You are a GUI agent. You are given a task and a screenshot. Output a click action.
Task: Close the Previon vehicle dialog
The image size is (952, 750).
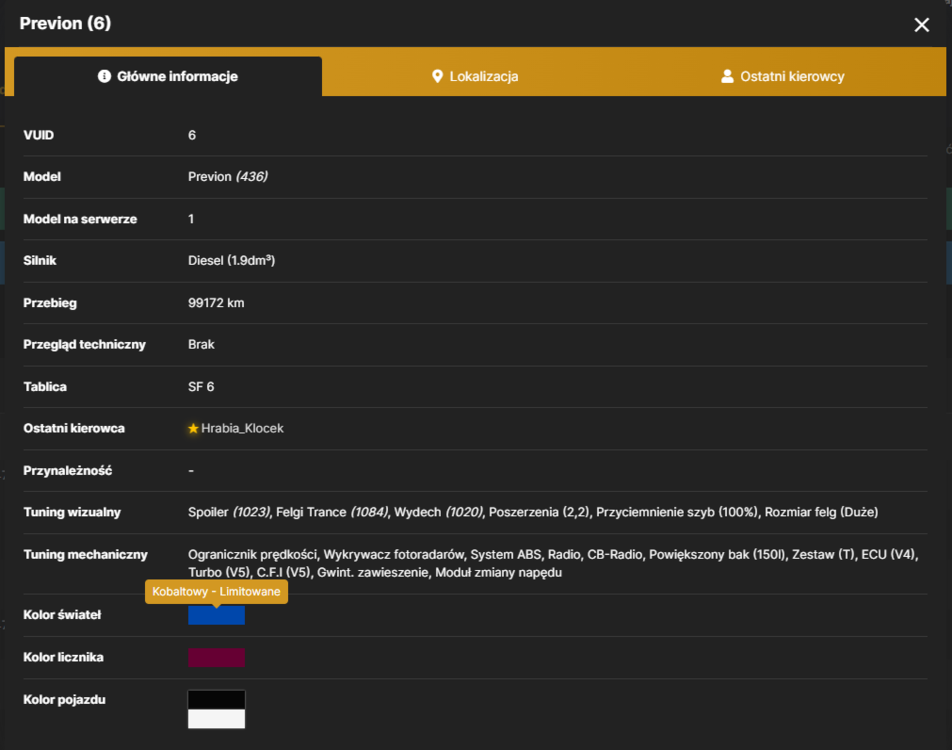click(922, 24)
